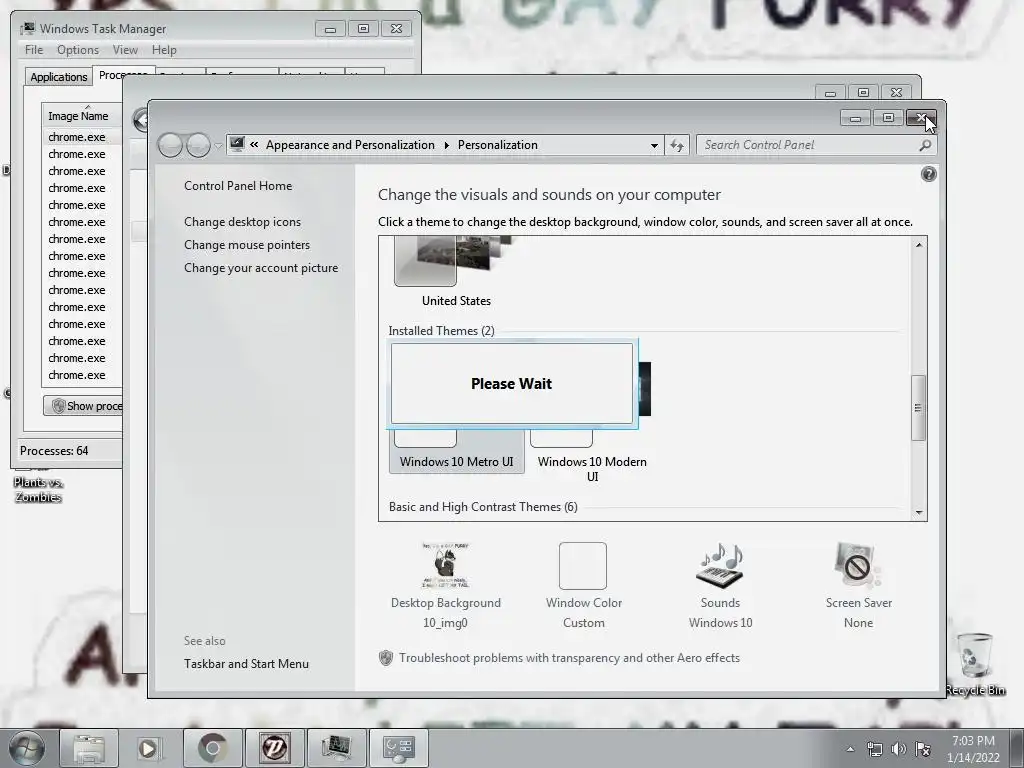Image resolution: width=1024 pixels, height=768 pixels.
Task: Maximize the Personalization window
Action: click(x=888, y=118)
